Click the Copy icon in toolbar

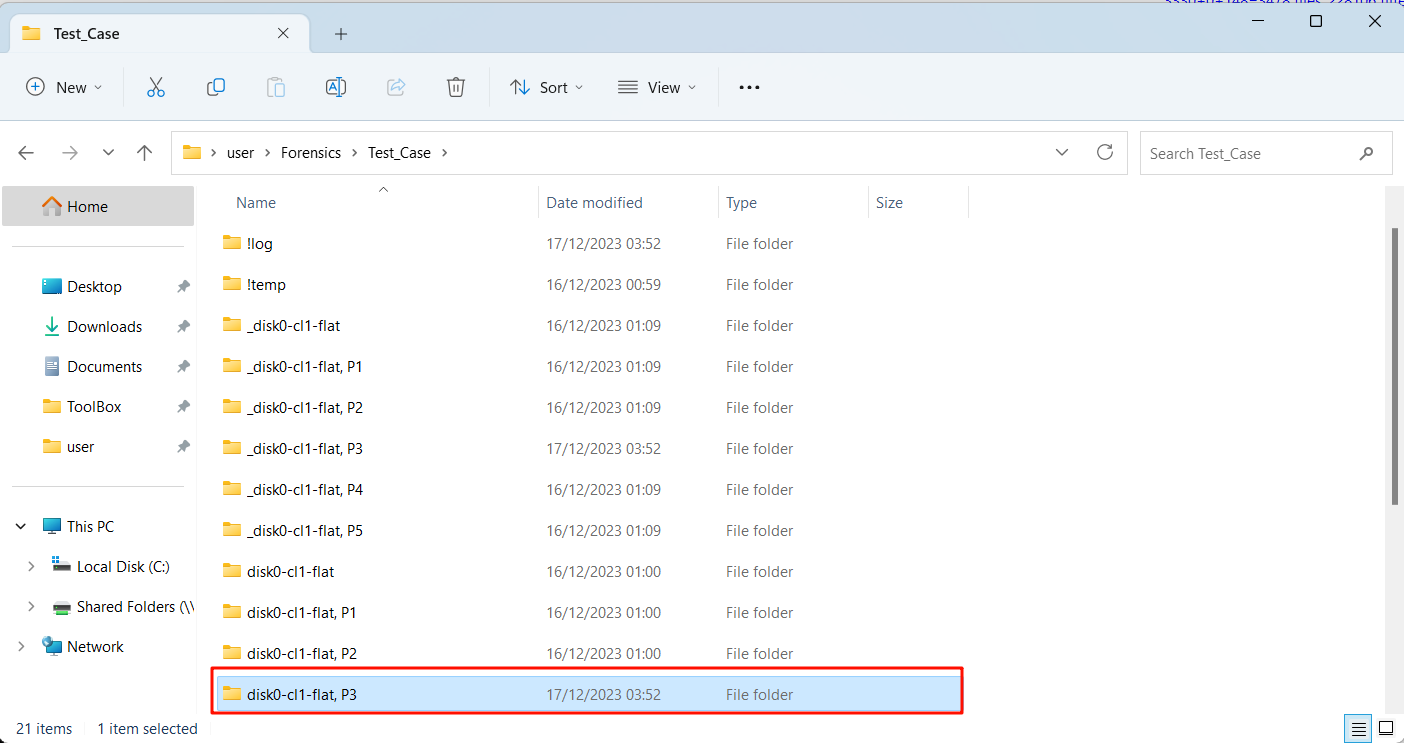click(216, 88)
